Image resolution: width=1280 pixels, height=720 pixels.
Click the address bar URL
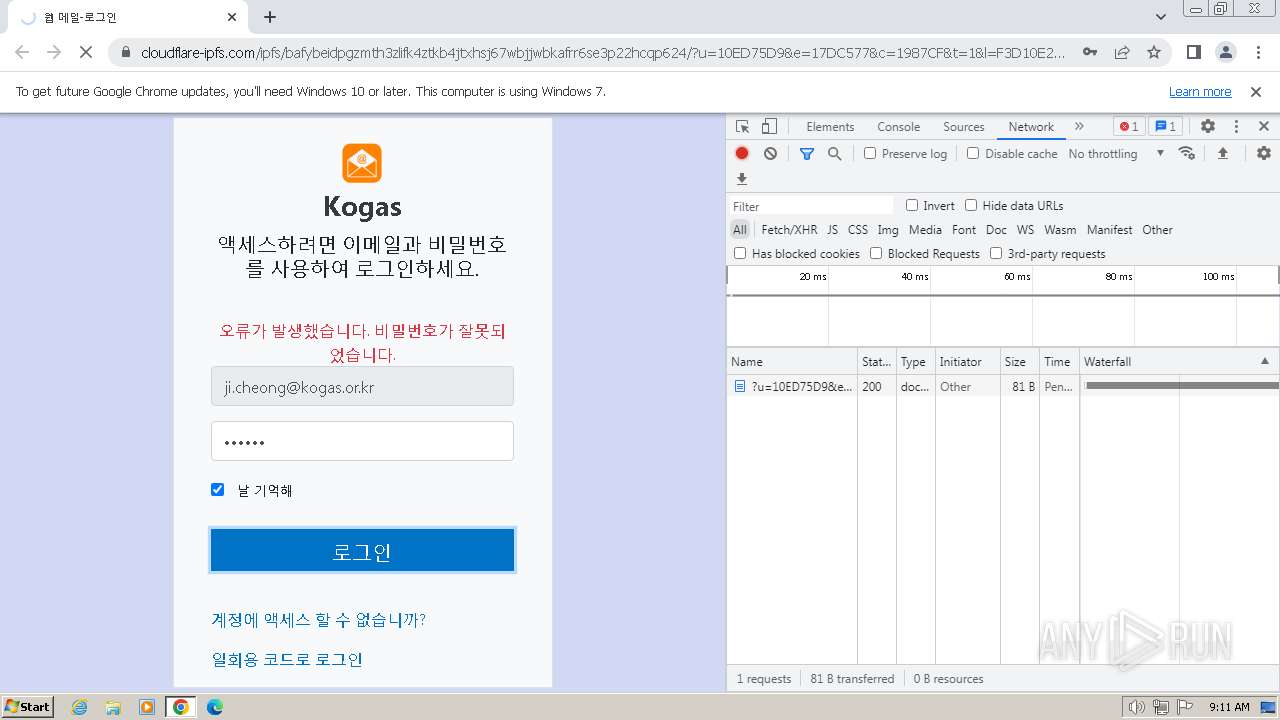[603, 53]
